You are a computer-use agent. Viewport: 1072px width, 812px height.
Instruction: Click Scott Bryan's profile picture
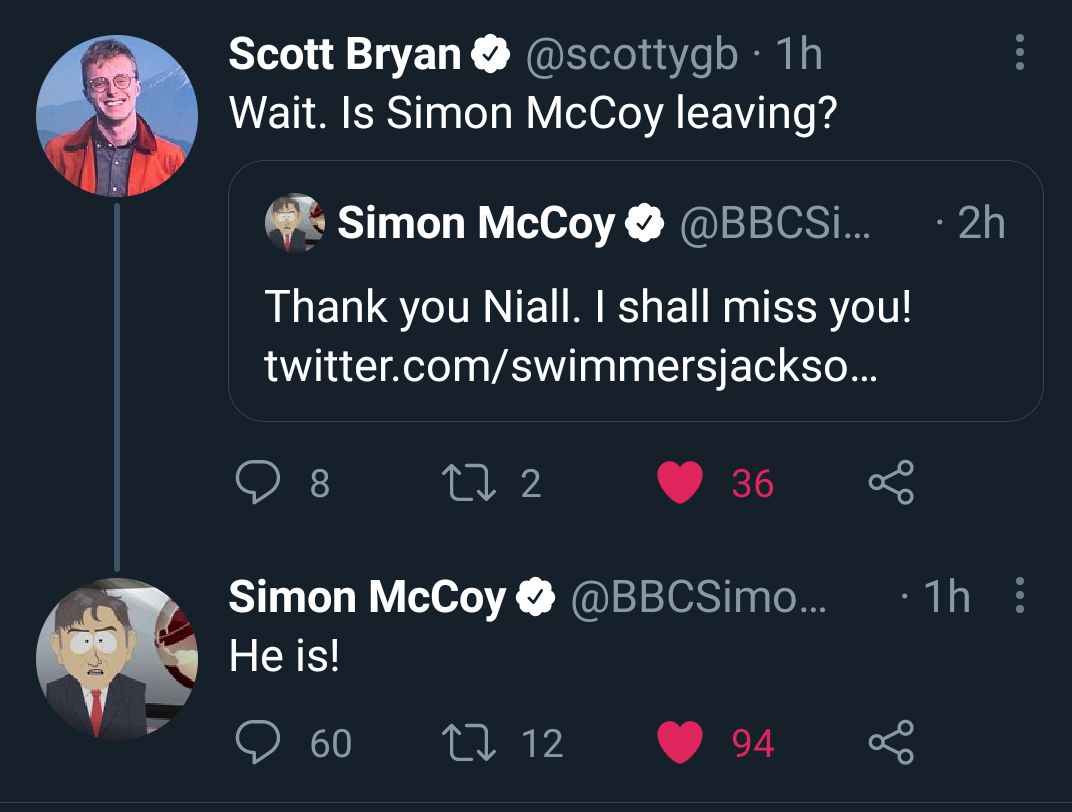coord(118,110)
